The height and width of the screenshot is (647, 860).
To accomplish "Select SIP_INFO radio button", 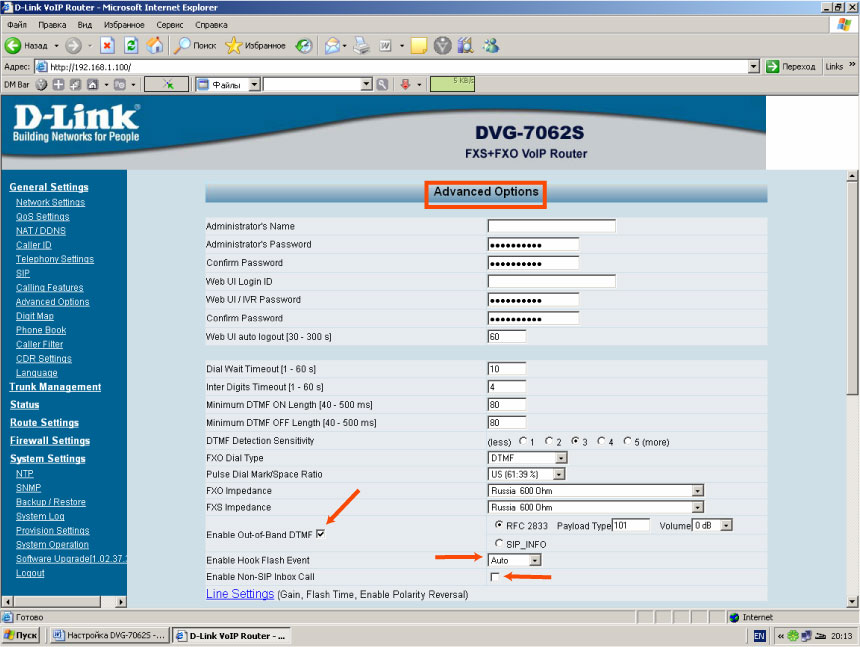I will (x=498, y=543).
